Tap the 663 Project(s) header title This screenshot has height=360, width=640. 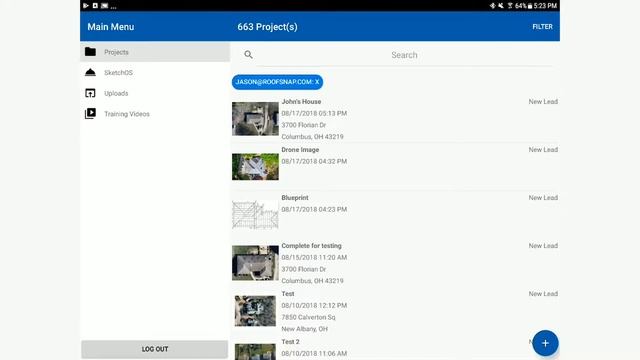[267, 27]
